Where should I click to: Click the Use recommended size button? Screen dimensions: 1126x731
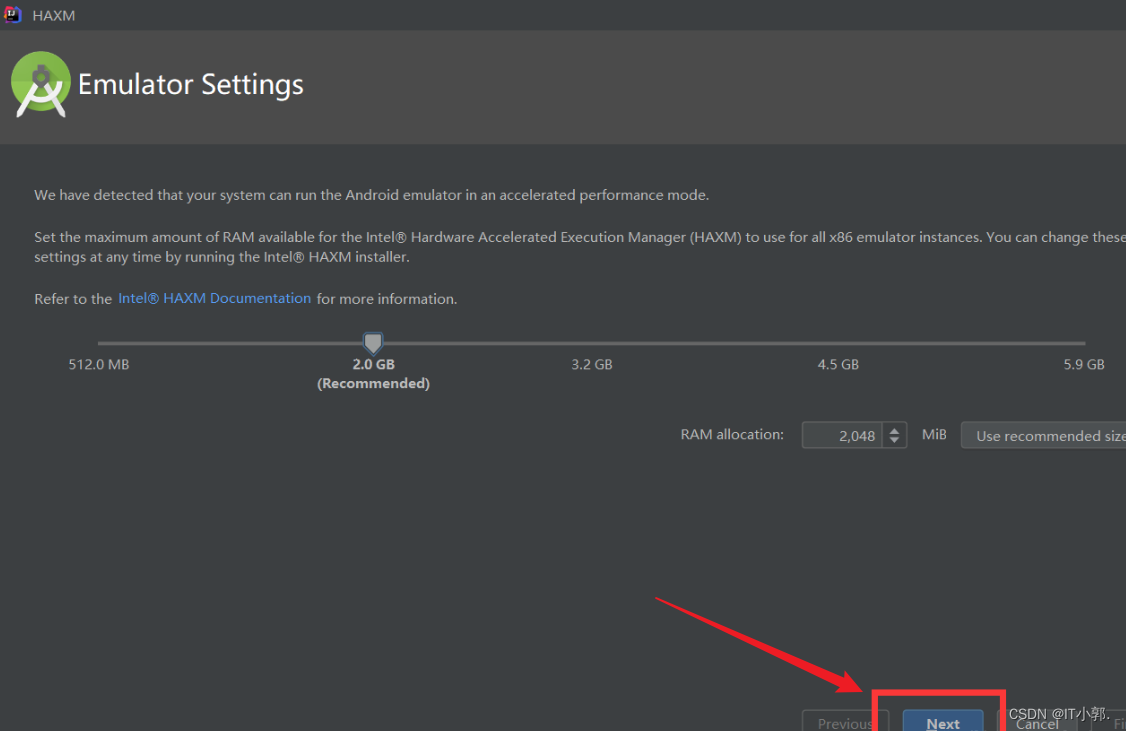1043,435
